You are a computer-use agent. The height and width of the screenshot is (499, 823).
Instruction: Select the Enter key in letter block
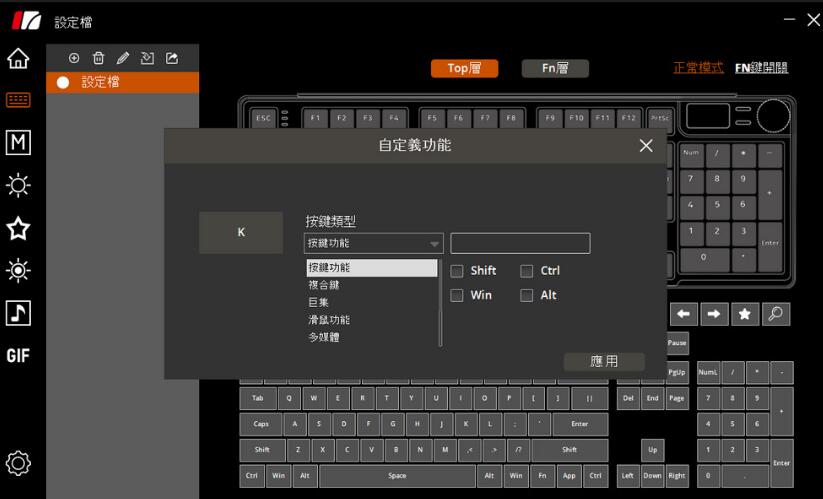point(579,424)
